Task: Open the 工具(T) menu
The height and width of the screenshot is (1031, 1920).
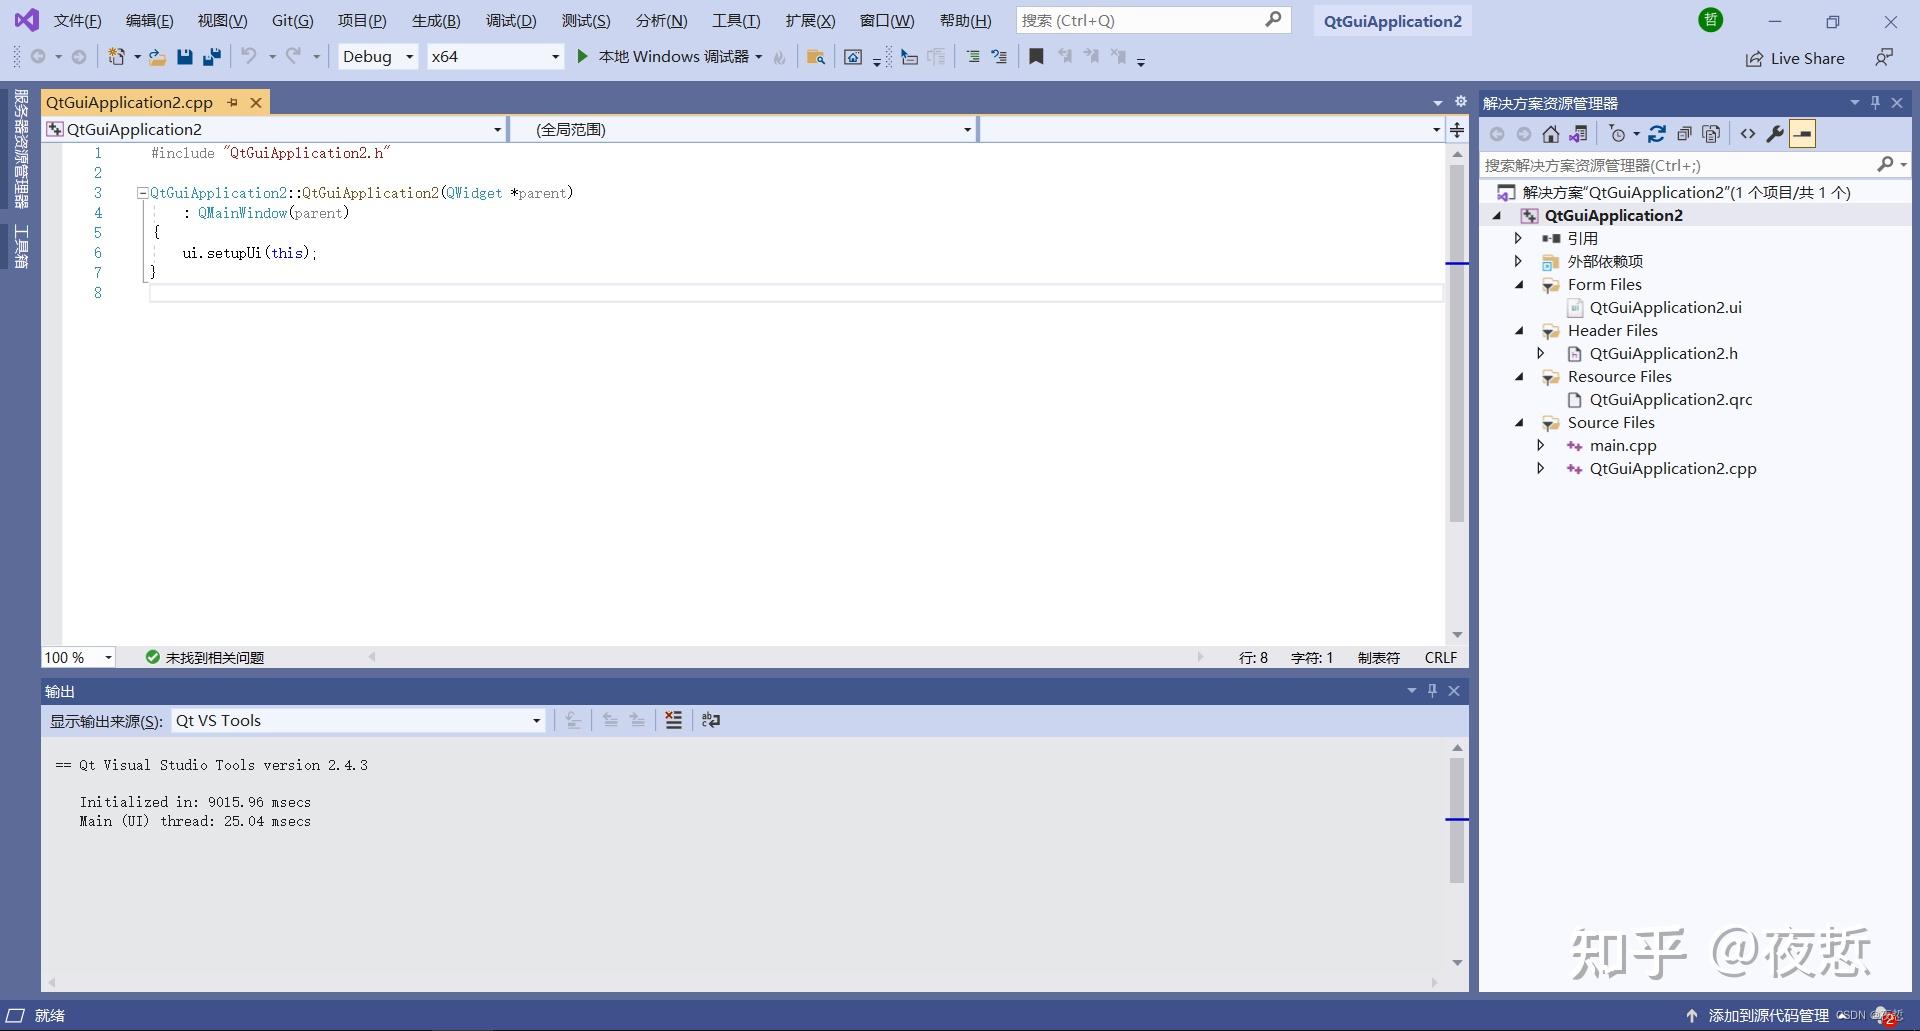Action: coord(736,20)
